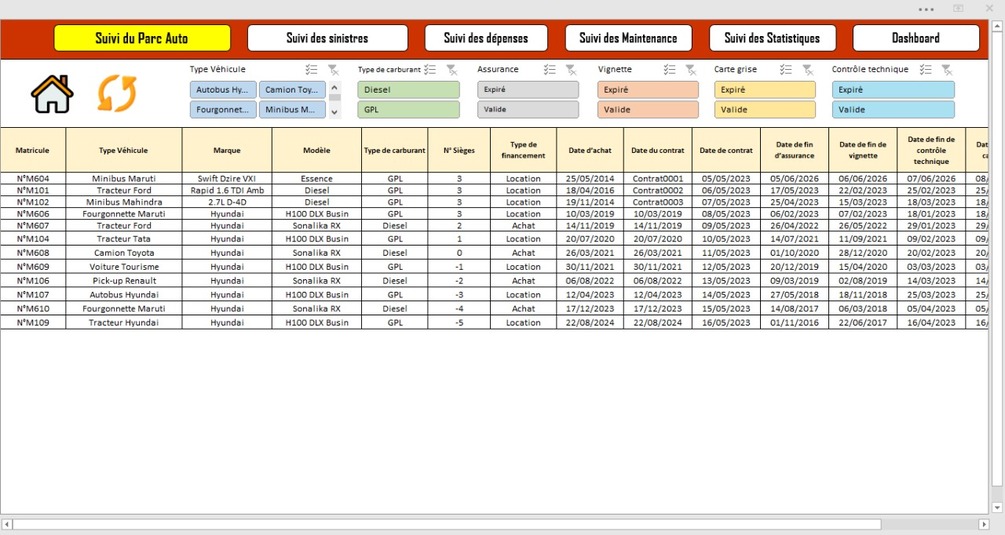Click the Date de fin d'assurance header
The width and height of the screenshot is (1005, 535).
(x=794, y=150)
